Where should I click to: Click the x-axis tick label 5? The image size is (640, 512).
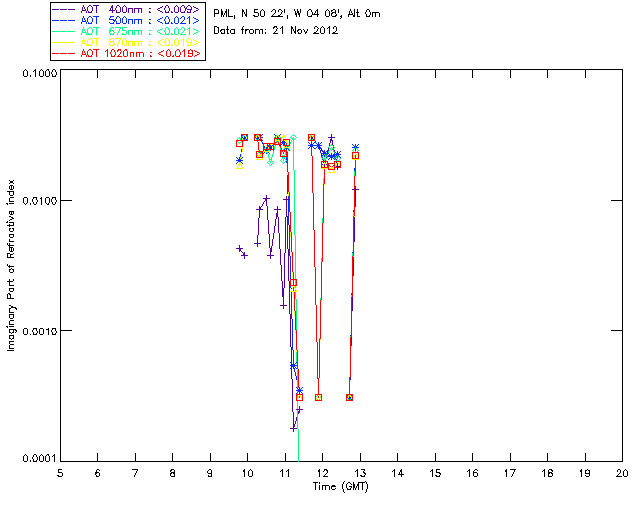[x=60, y=473]
